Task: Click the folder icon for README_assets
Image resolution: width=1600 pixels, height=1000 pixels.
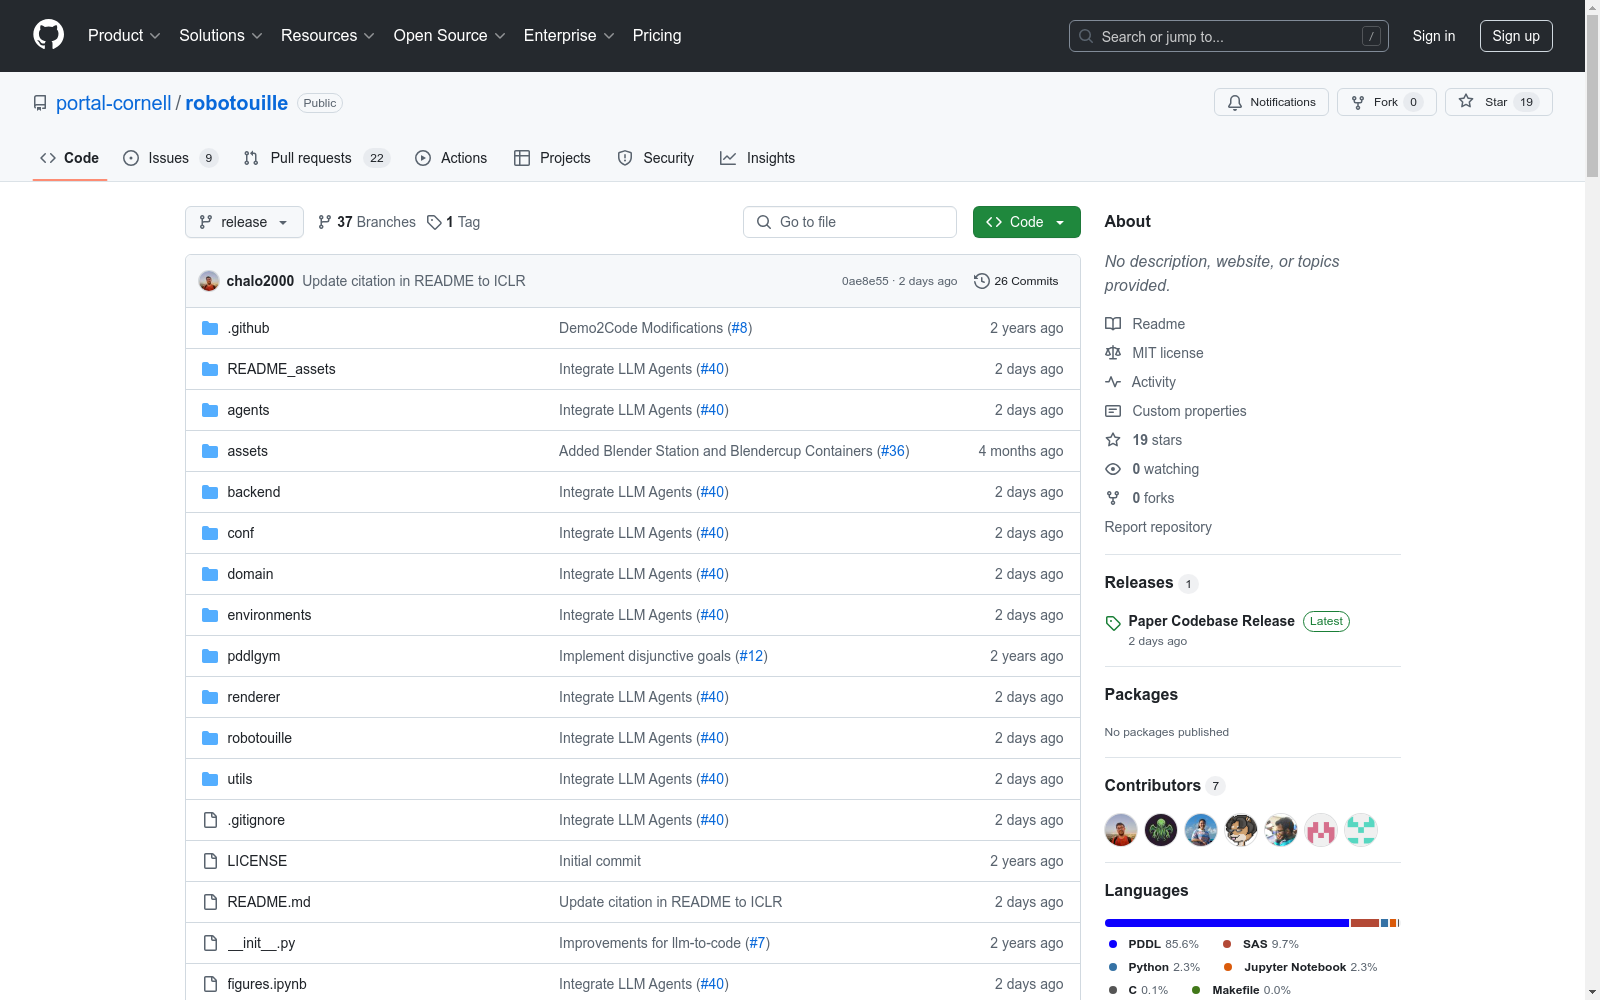Action: point(210,369)
